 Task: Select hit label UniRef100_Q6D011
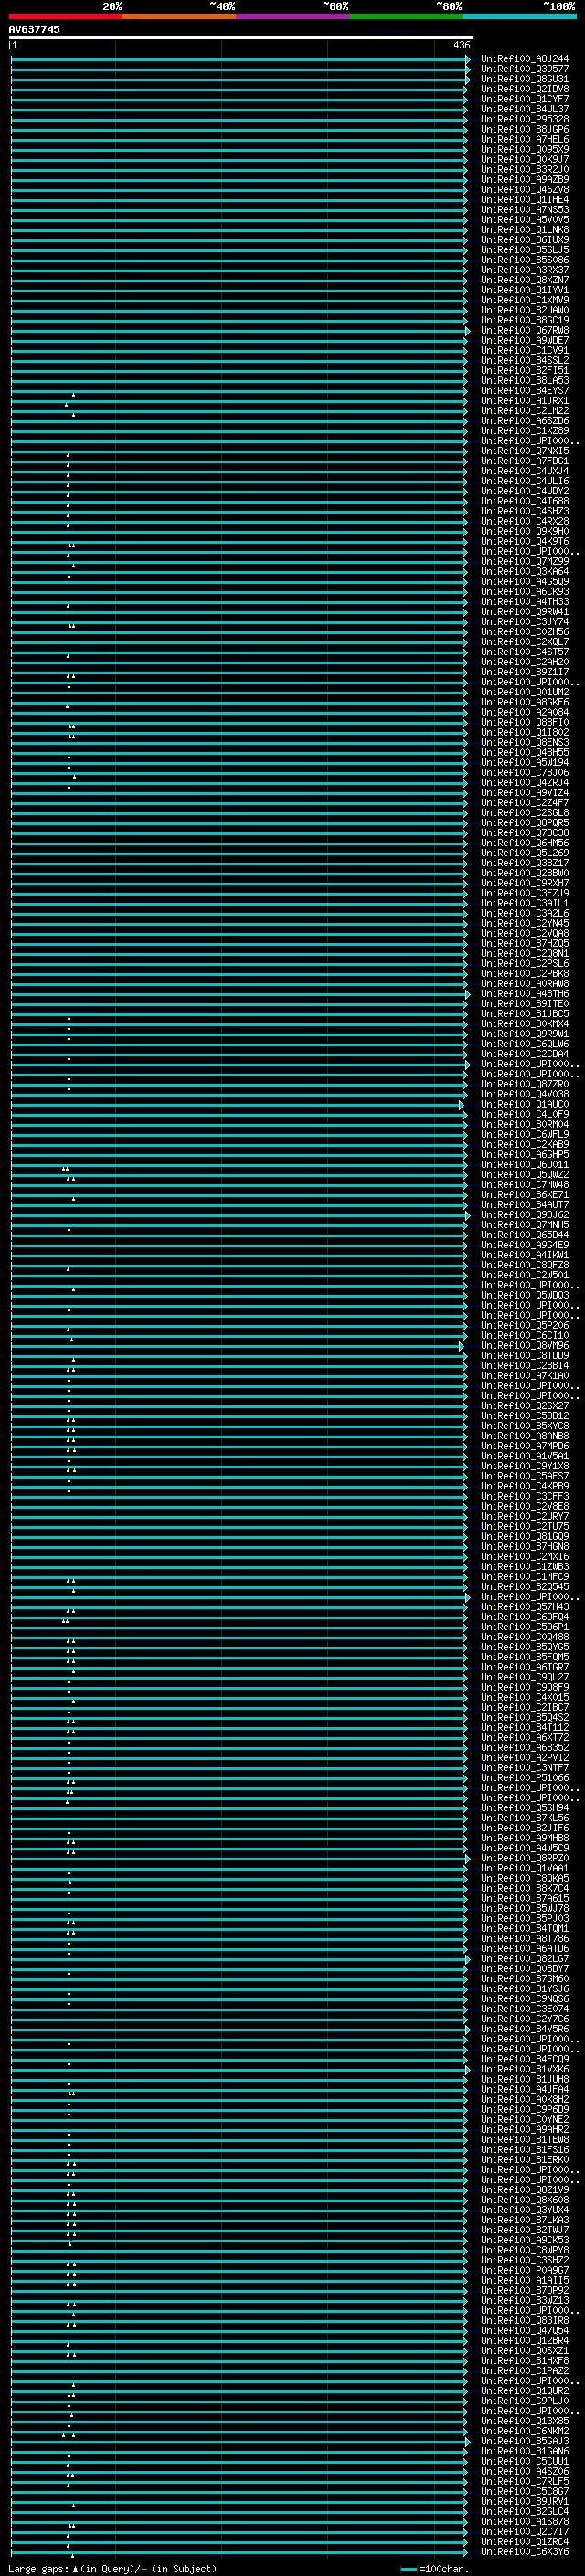coord(524,1164)
